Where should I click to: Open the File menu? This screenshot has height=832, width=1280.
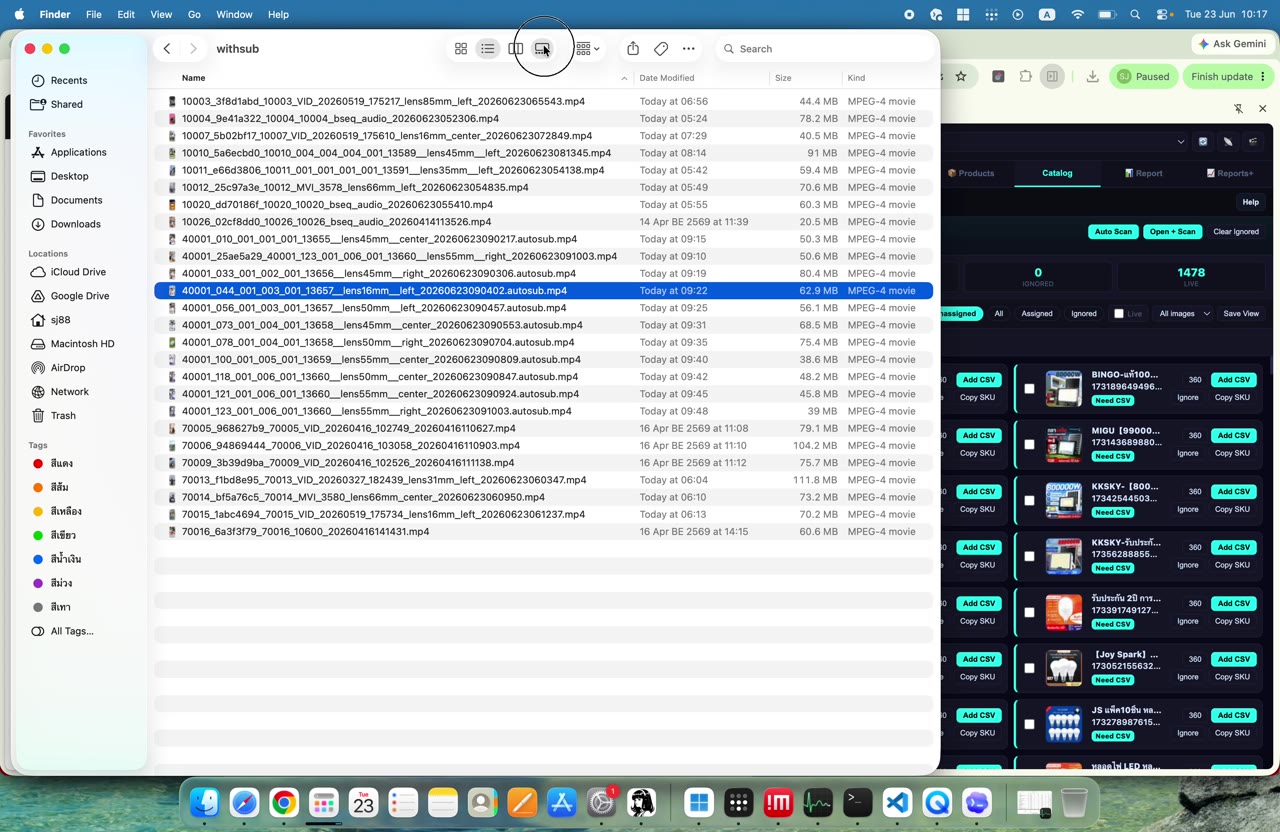click(93, 14)
